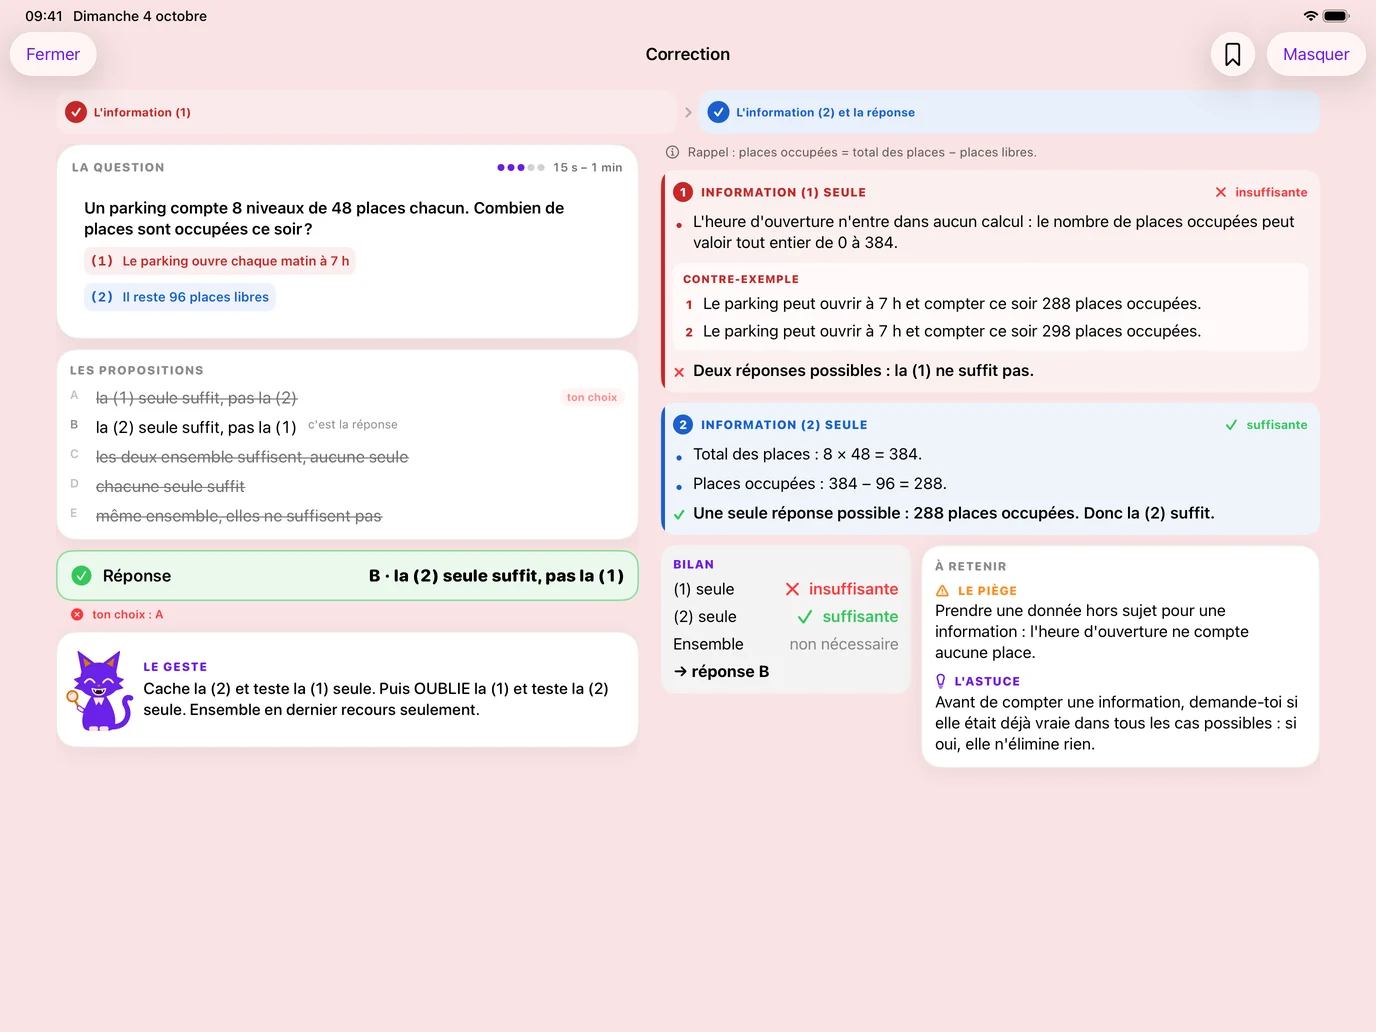1376x1032 pixels.
Task: Click the '15 s – 1 min' time label
Action: click(x=588, y=167)
